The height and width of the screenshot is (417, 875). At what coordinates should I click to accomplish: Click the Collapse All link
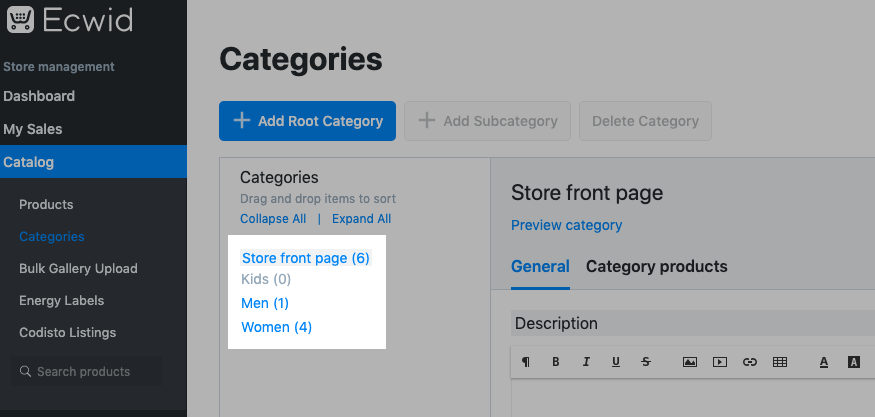[273, 219]
